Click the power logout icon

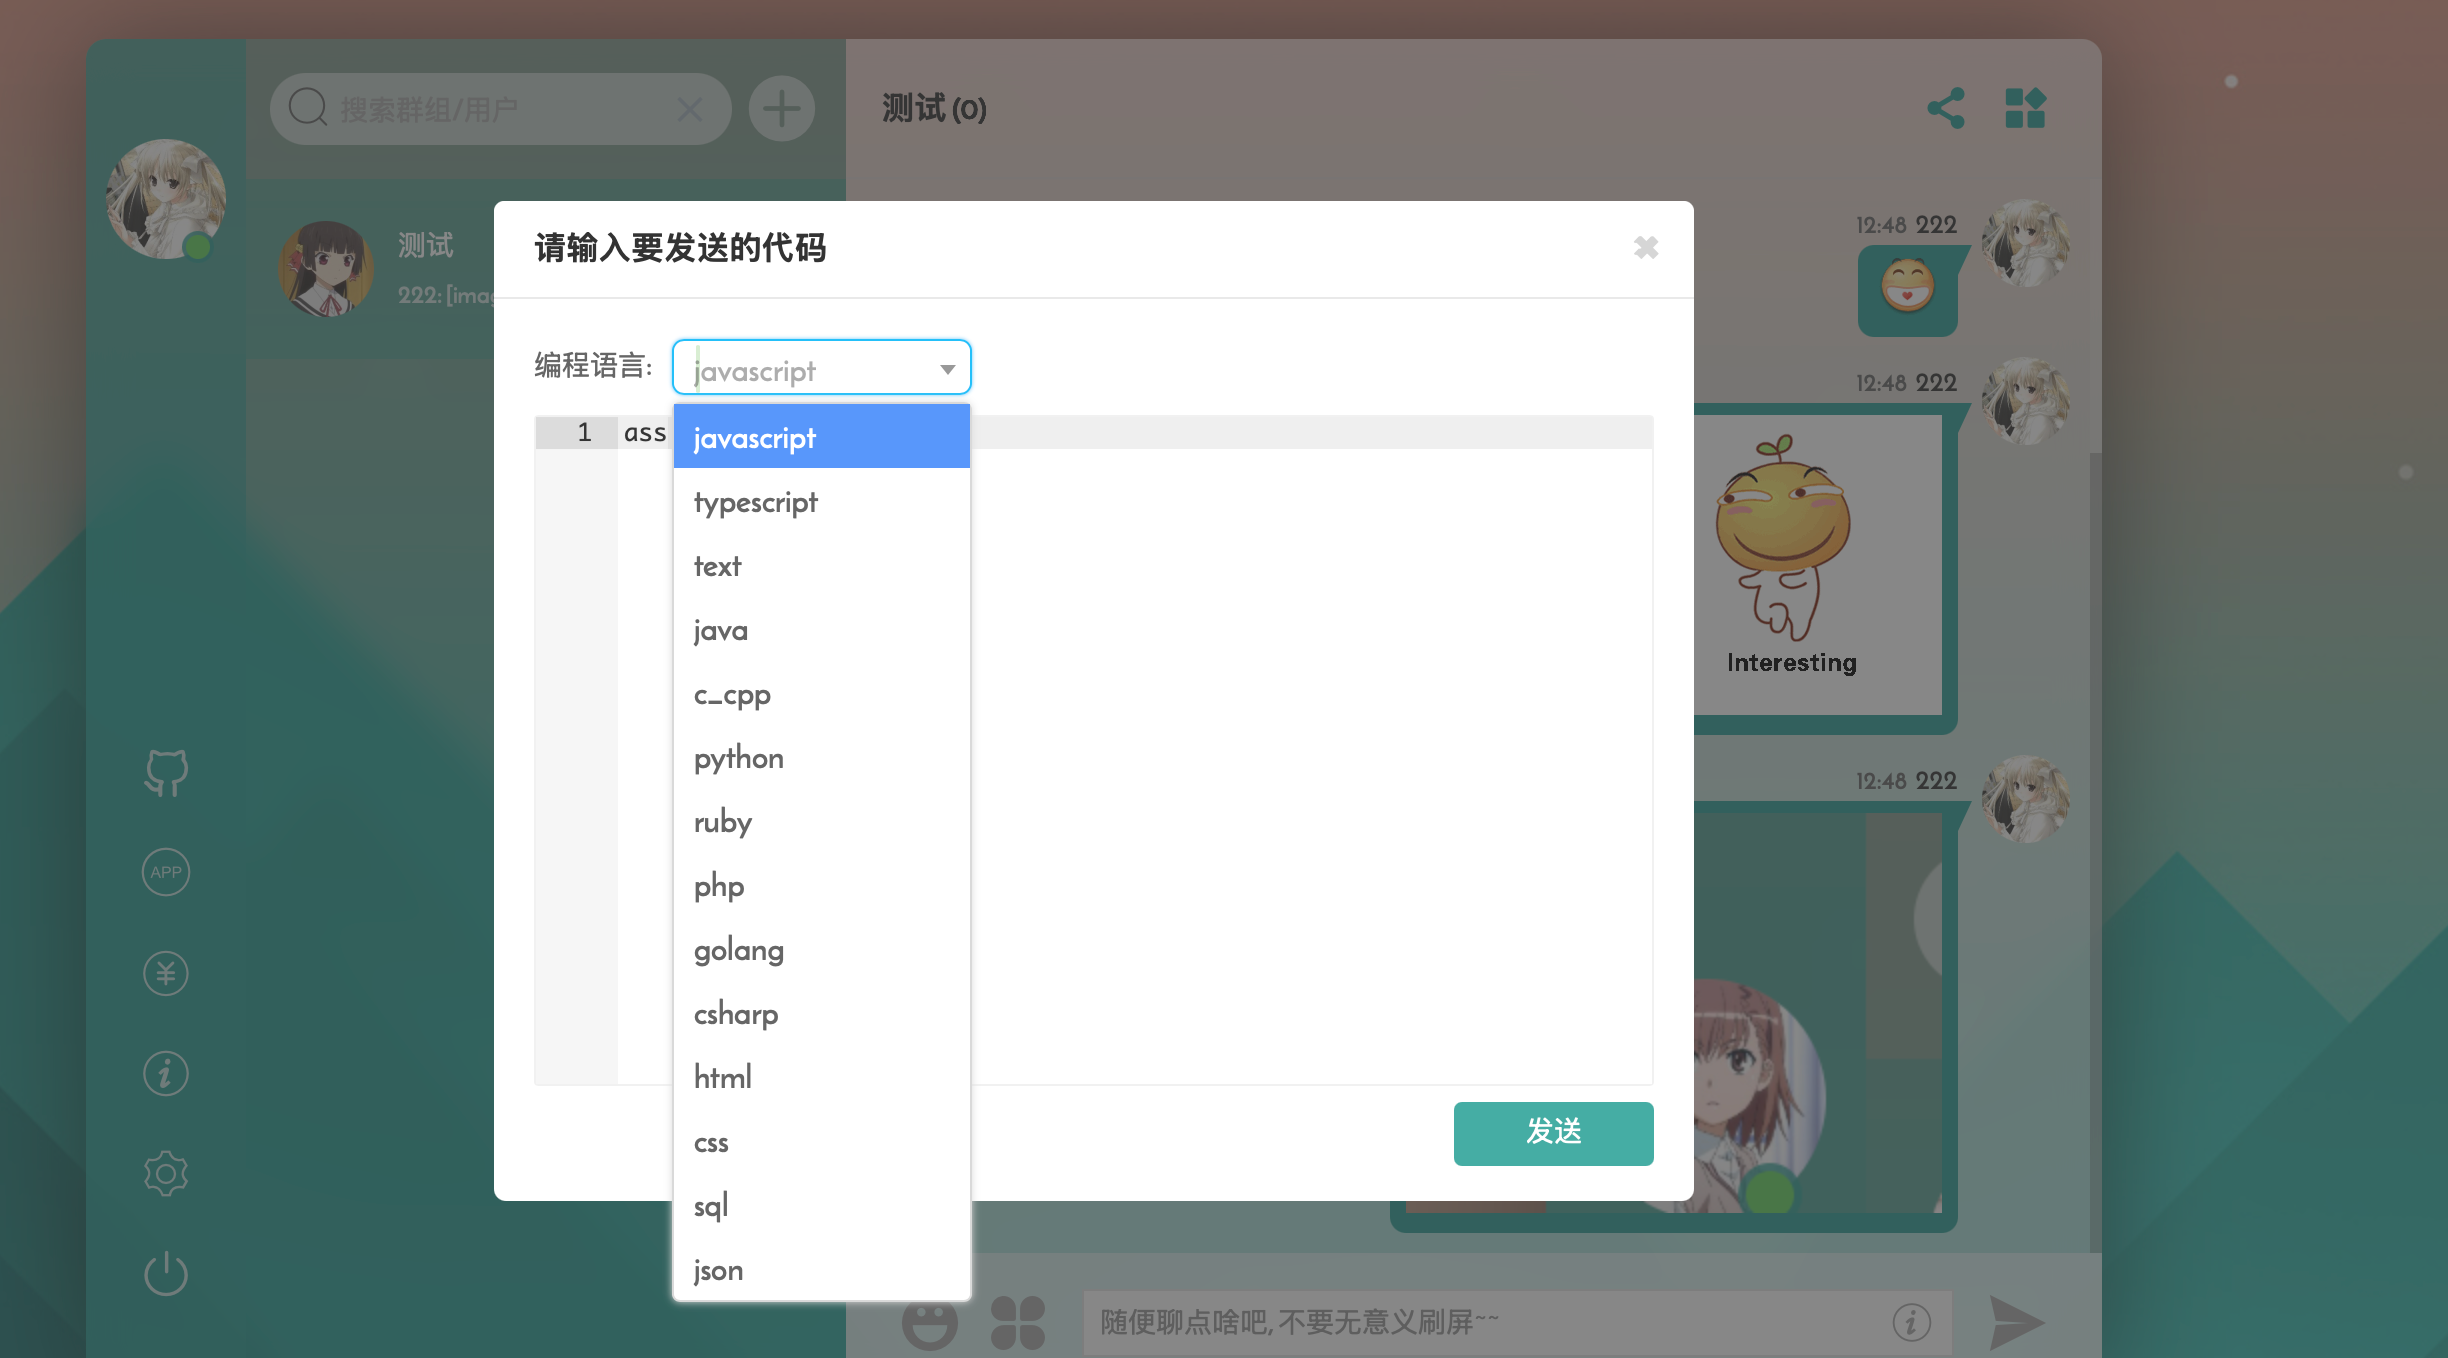click(x=166, y=1274)
